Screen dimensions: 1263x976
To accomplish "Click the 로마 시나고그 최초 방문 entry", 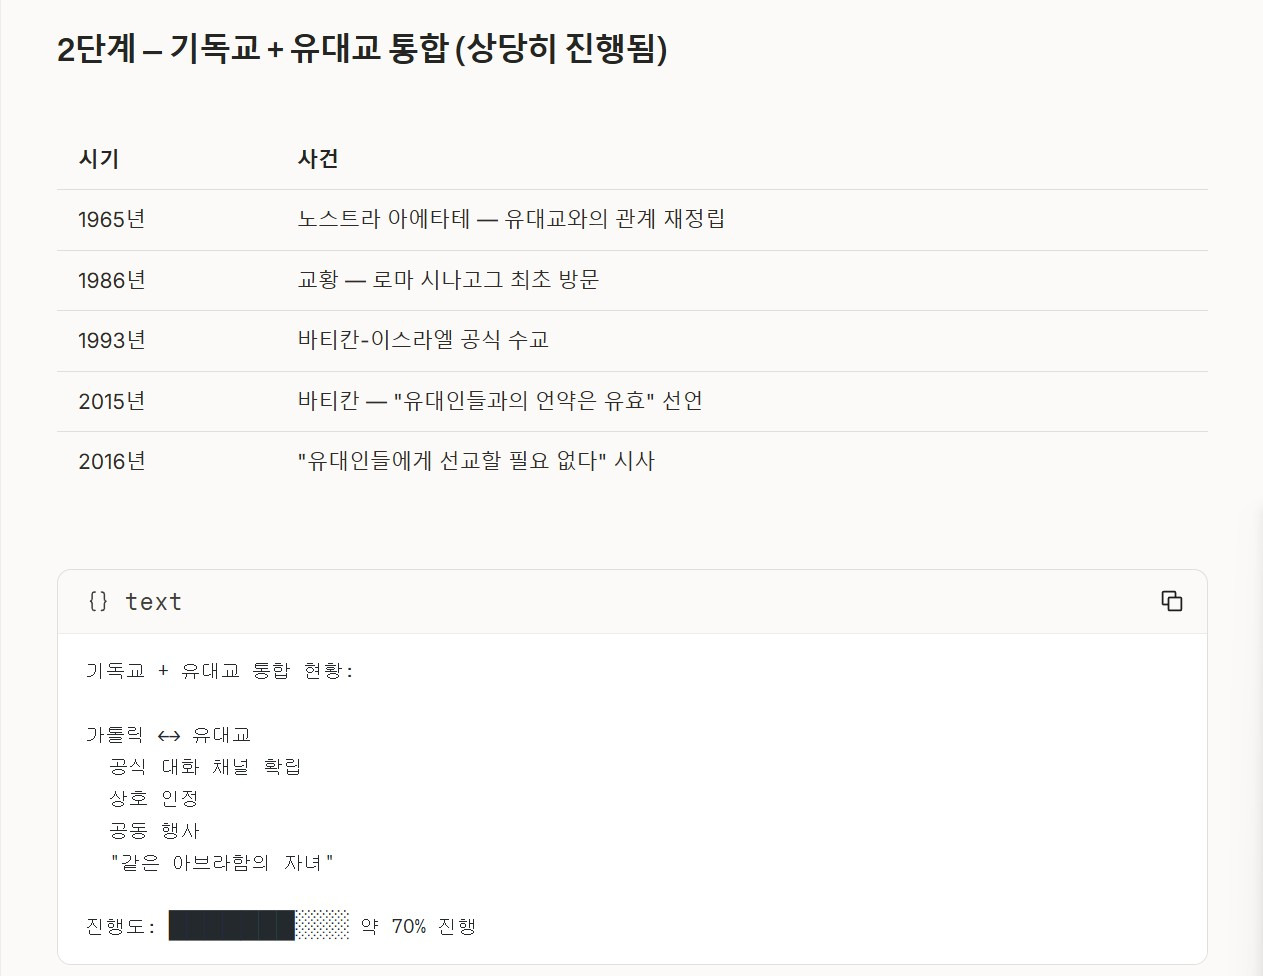I will coord(448,280).
